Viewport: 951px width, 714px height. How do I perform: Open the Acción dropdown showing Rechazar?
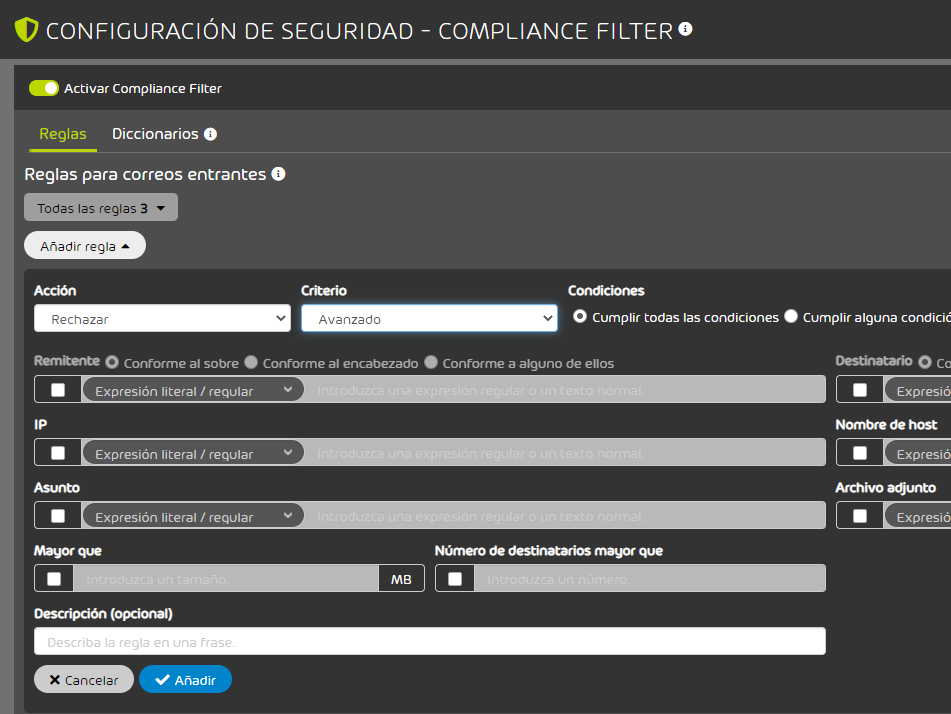pos(163,318)
